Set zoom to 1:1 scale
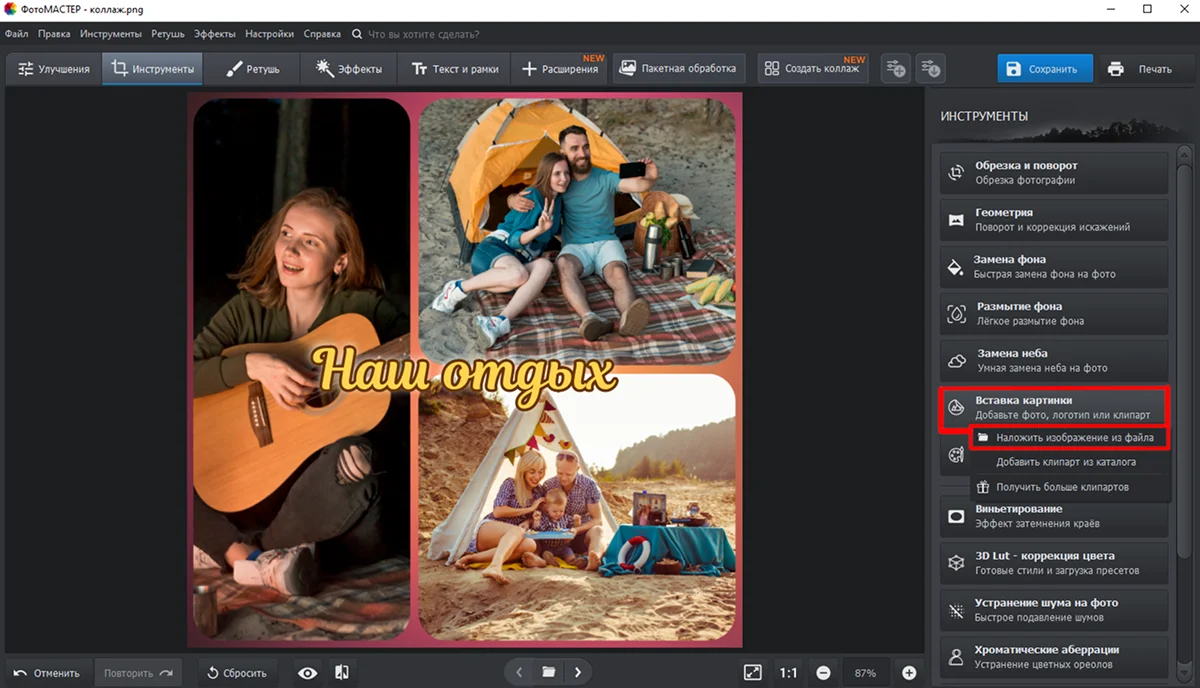 [788, 673]
